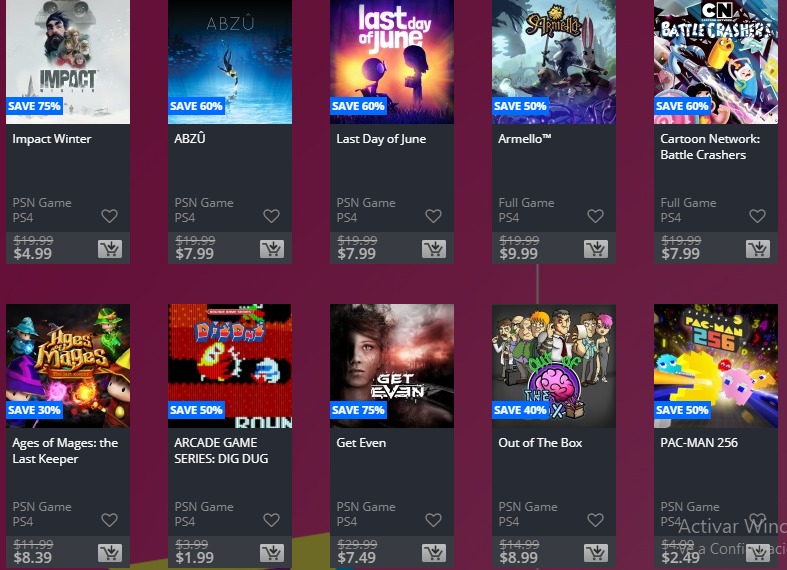The height and width of the screenshot is (570, 787).
Task: Add Cartoon Network: Battle Crashers to cart
Action: coord(758,249)
